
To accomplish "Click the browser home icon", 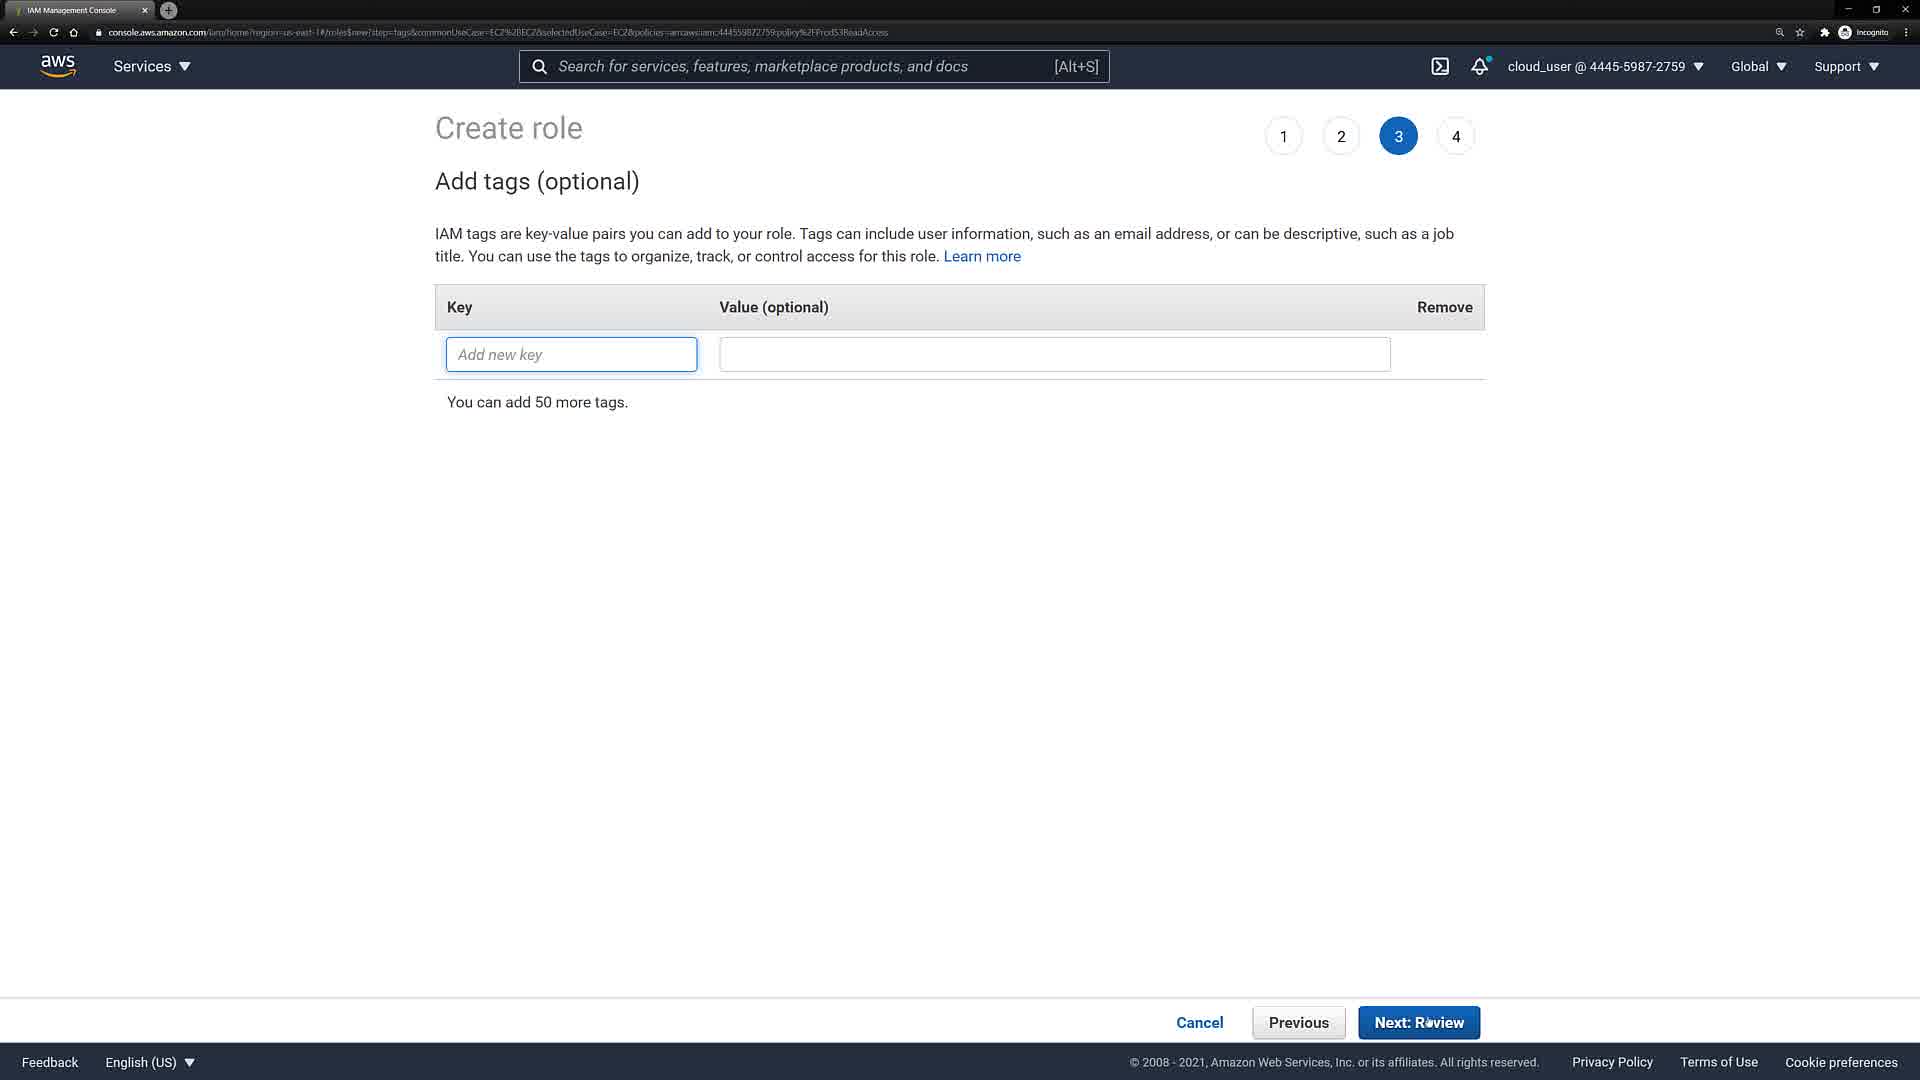I will pos(74,32).
